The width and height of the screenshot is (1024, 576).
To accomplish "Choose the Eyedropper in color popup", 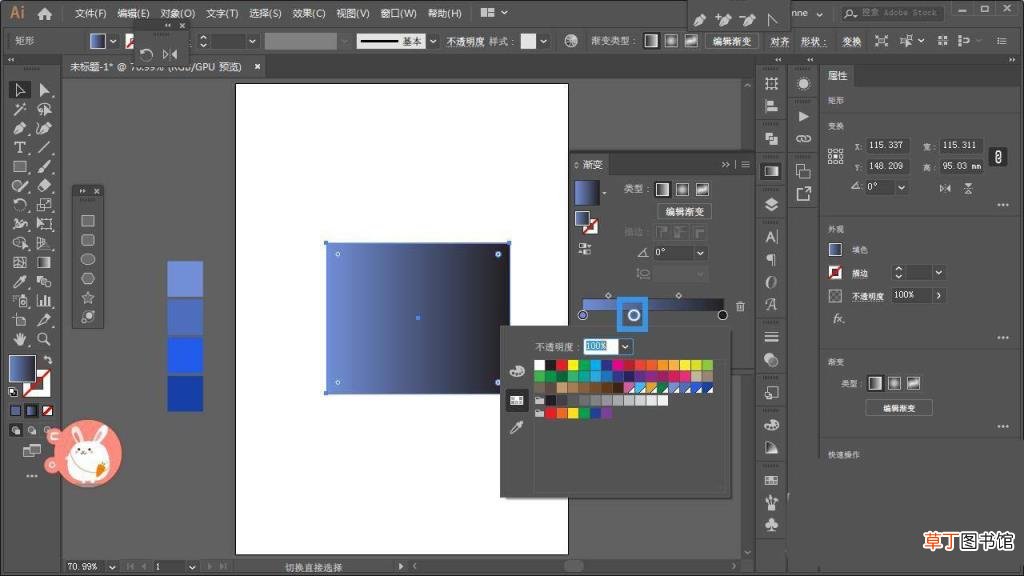I will [x=517, y=428].
